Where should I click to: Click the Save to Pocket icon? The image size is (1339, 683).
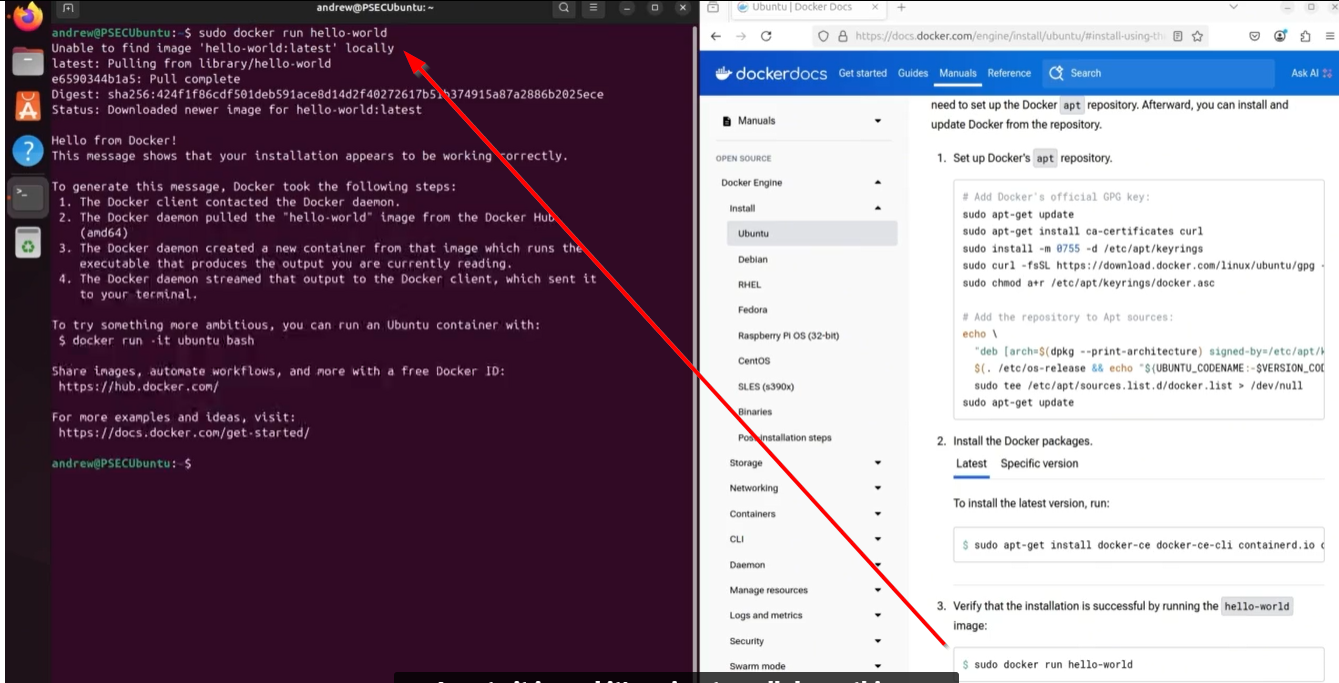(1255, 37)
